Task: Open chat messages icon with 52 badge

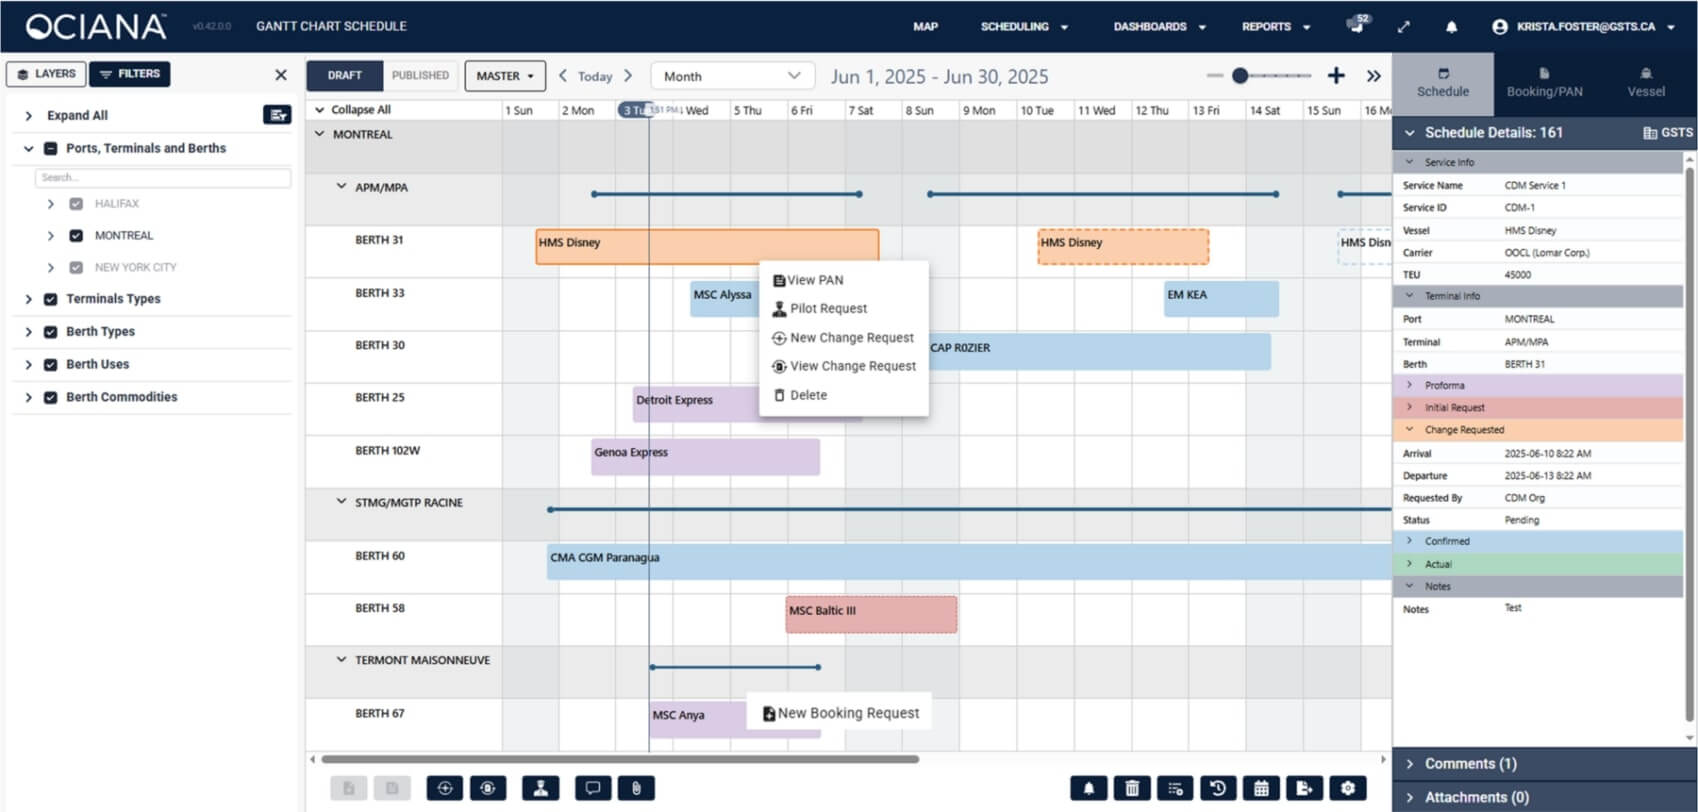Action: pos(1357,26)
